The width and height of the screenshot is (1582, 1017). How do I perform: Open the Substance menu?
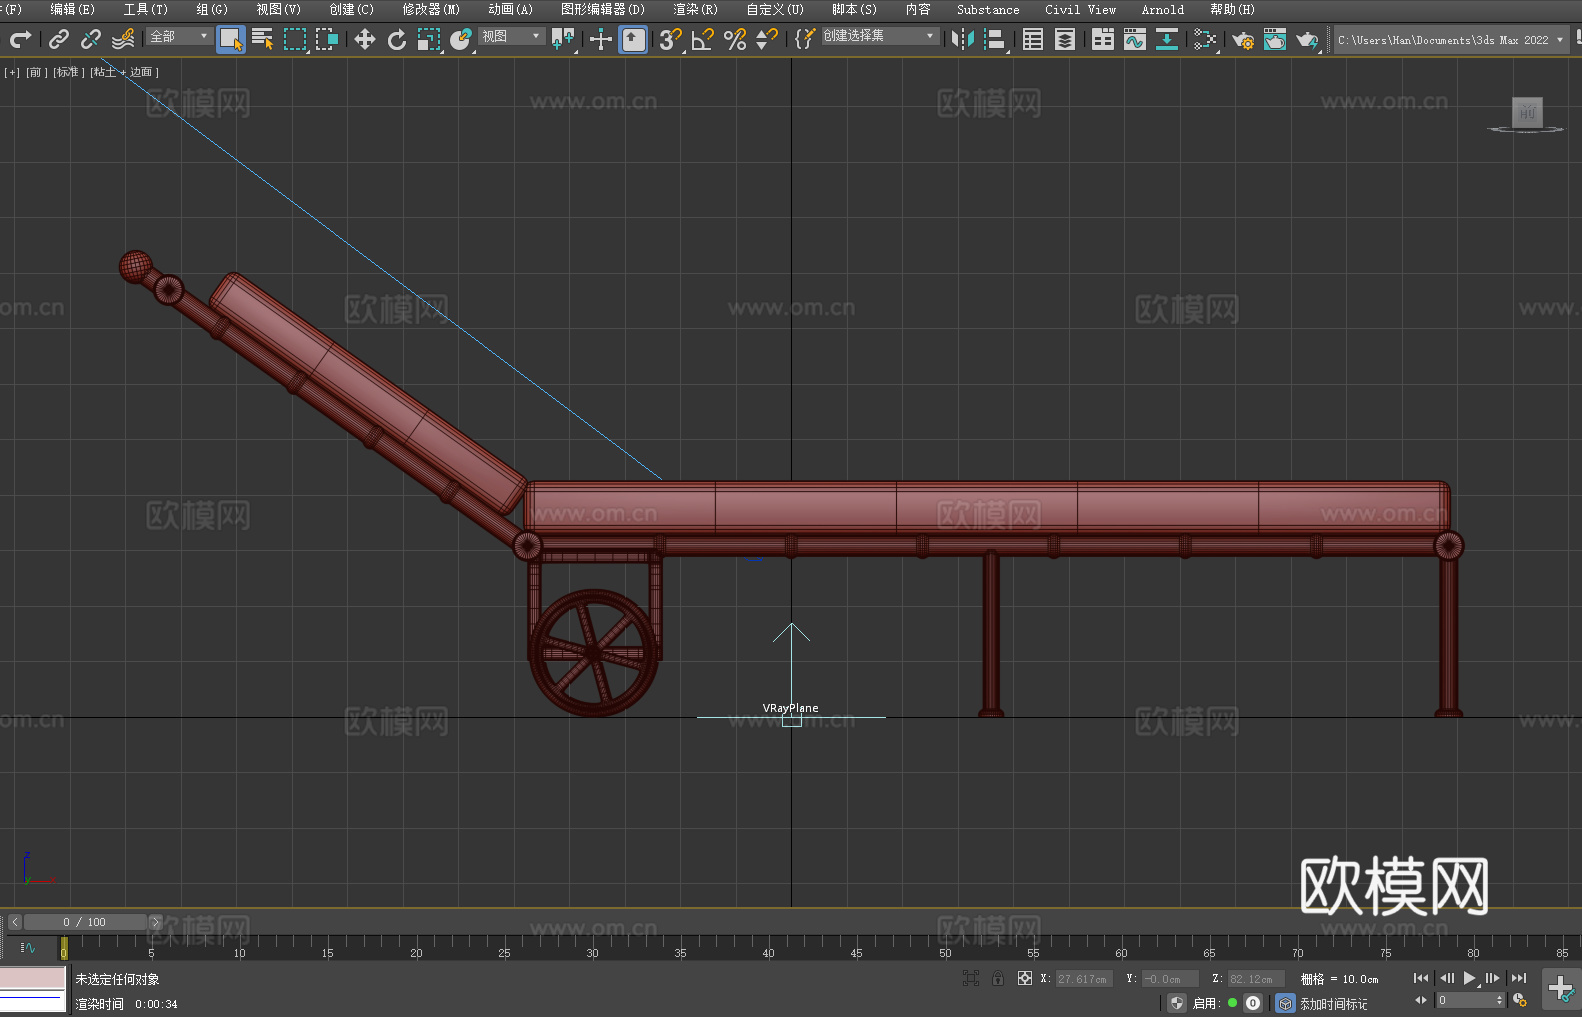[x=988, y=9]
